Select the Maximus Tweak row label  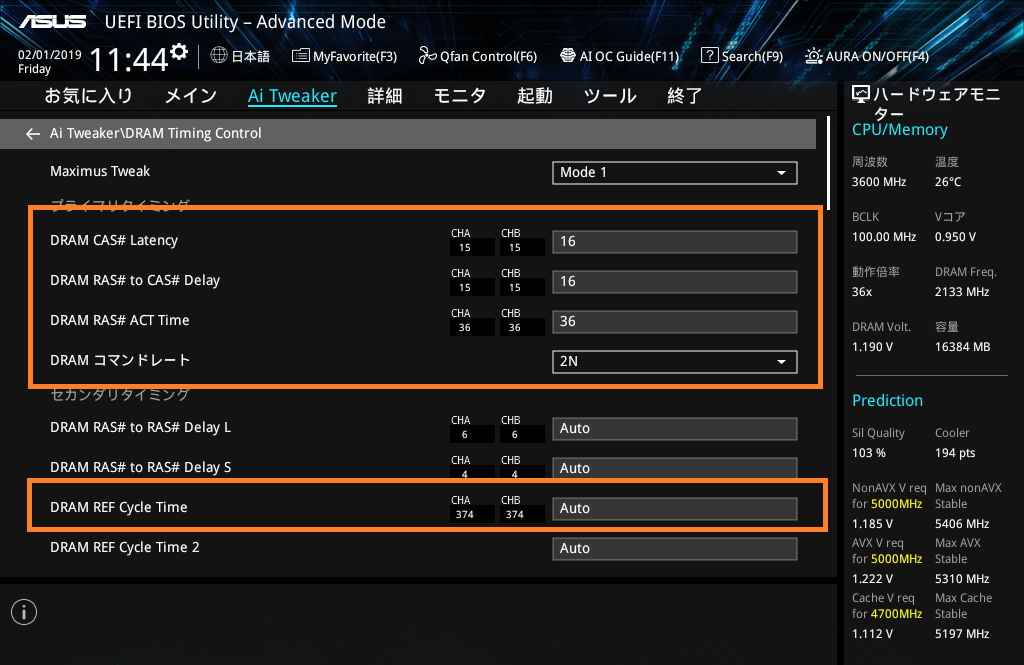click(100, 171)
